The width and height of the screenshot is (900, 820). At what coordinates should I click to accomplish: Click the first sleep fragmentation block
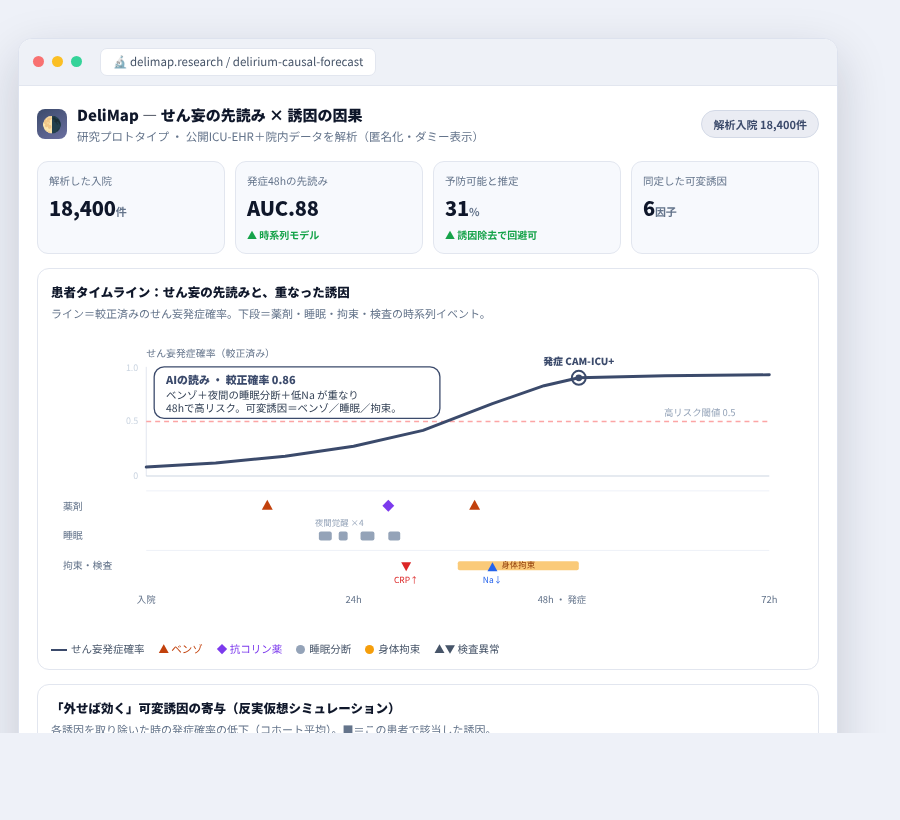(x=325, y=536)
